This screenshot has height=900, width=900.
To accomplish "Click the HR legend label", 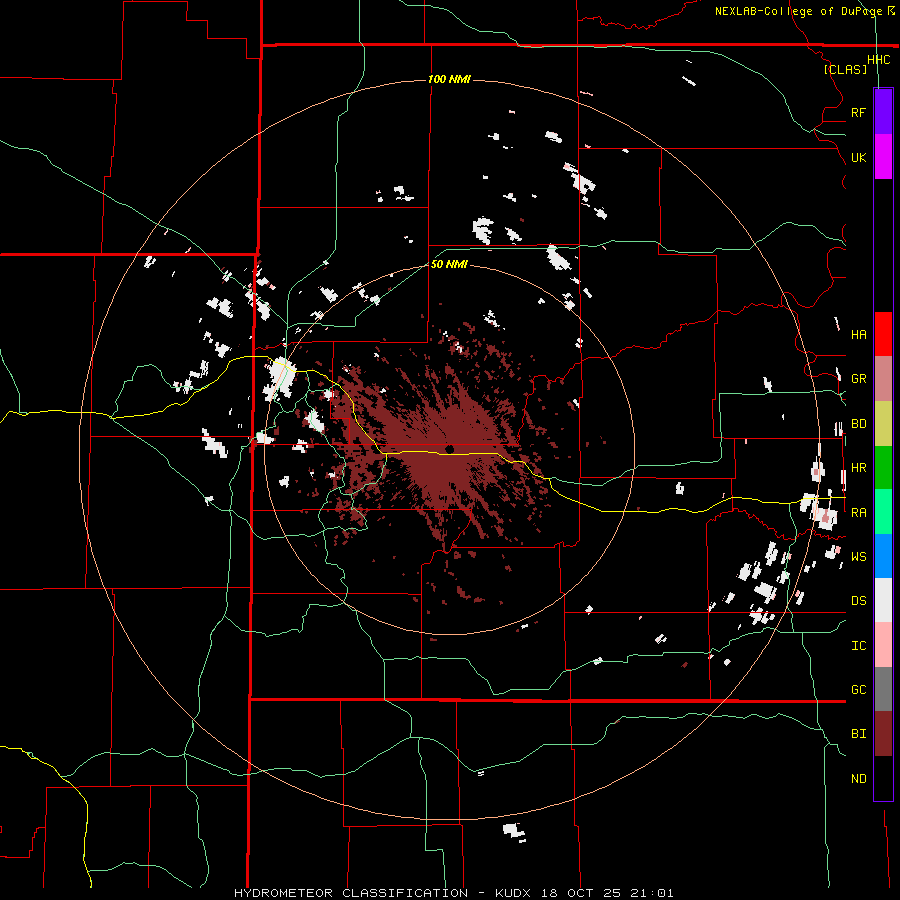I will (x=858, y=468).
